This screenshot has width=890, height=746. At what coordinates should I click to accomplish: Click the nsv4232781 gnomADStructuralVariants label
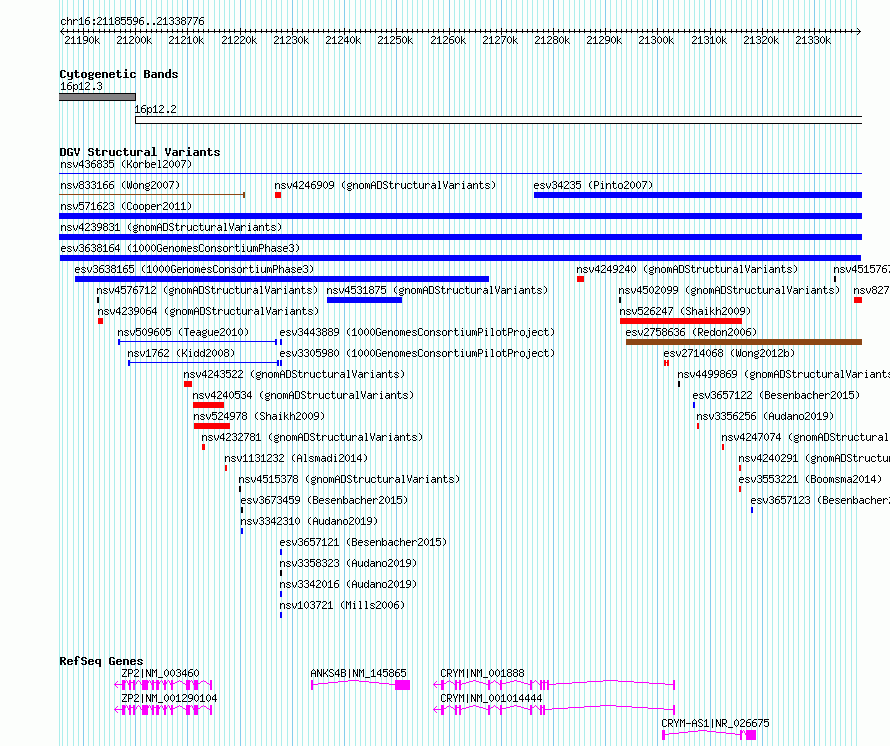click(312, 437)
